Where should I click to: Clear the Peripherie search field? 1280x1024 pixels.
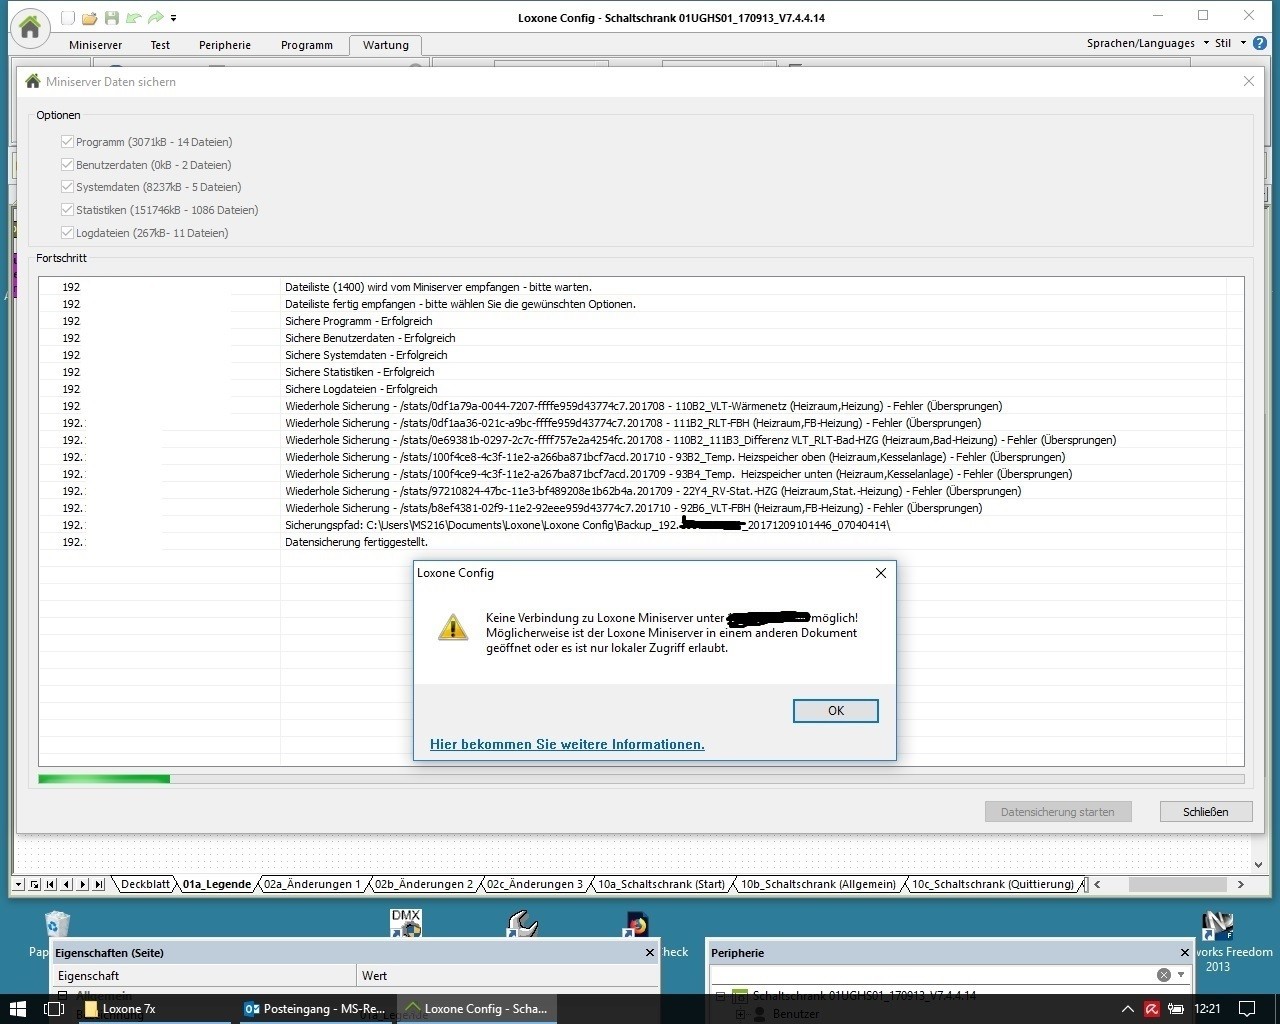click(x=1164, y=975)
